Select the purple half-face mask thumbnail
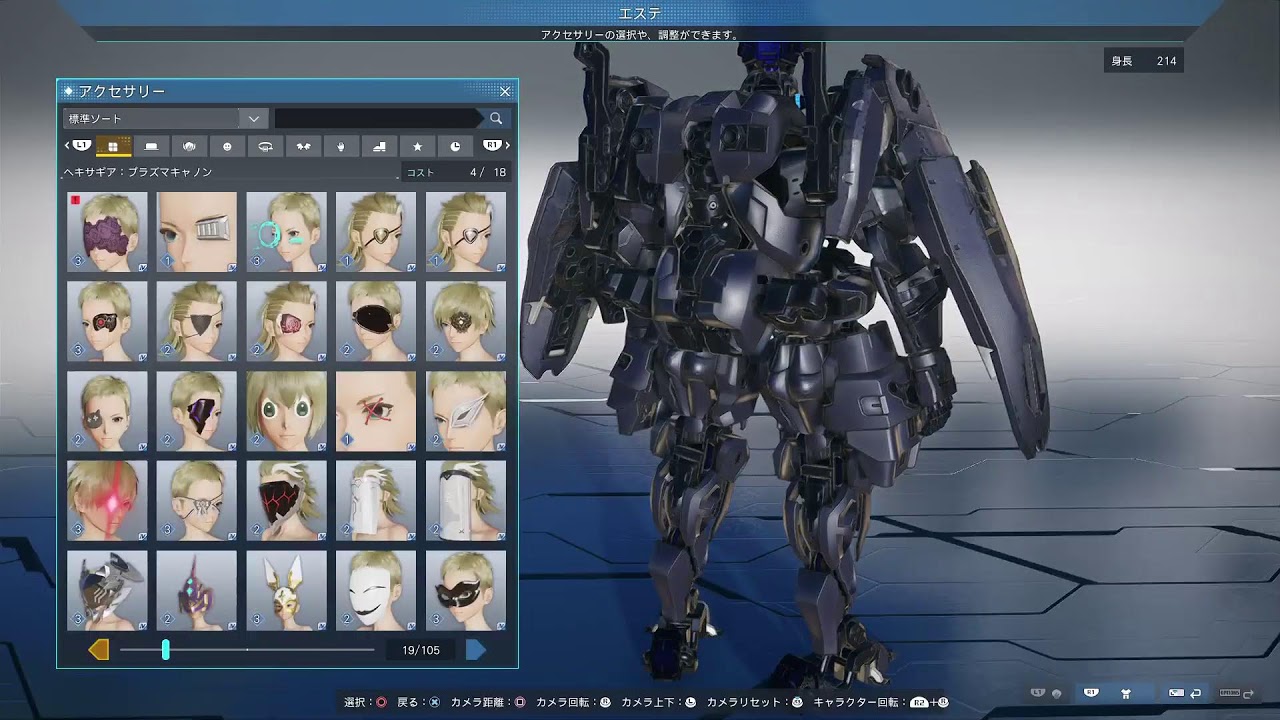Image resolution: width=1280 pixels, height=720 pixels. point(197,411)
